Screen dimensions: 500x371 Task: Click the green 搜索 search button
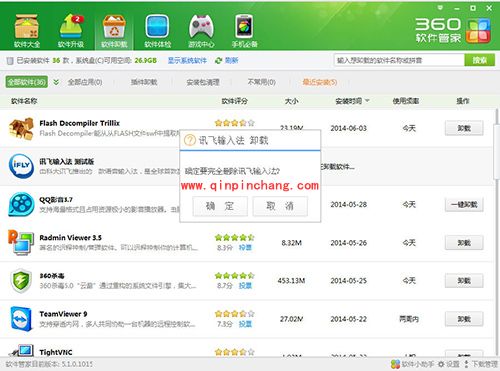click(x=479, y=60)
